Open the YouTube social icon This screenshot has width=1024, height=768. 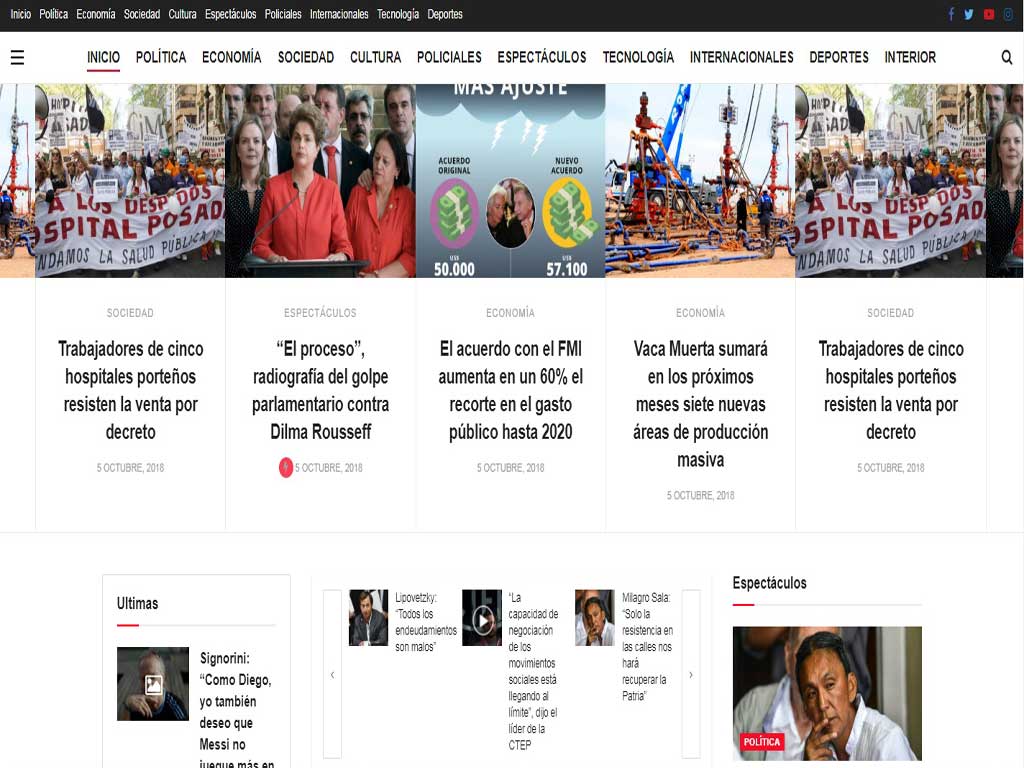[x=989, y=14]
